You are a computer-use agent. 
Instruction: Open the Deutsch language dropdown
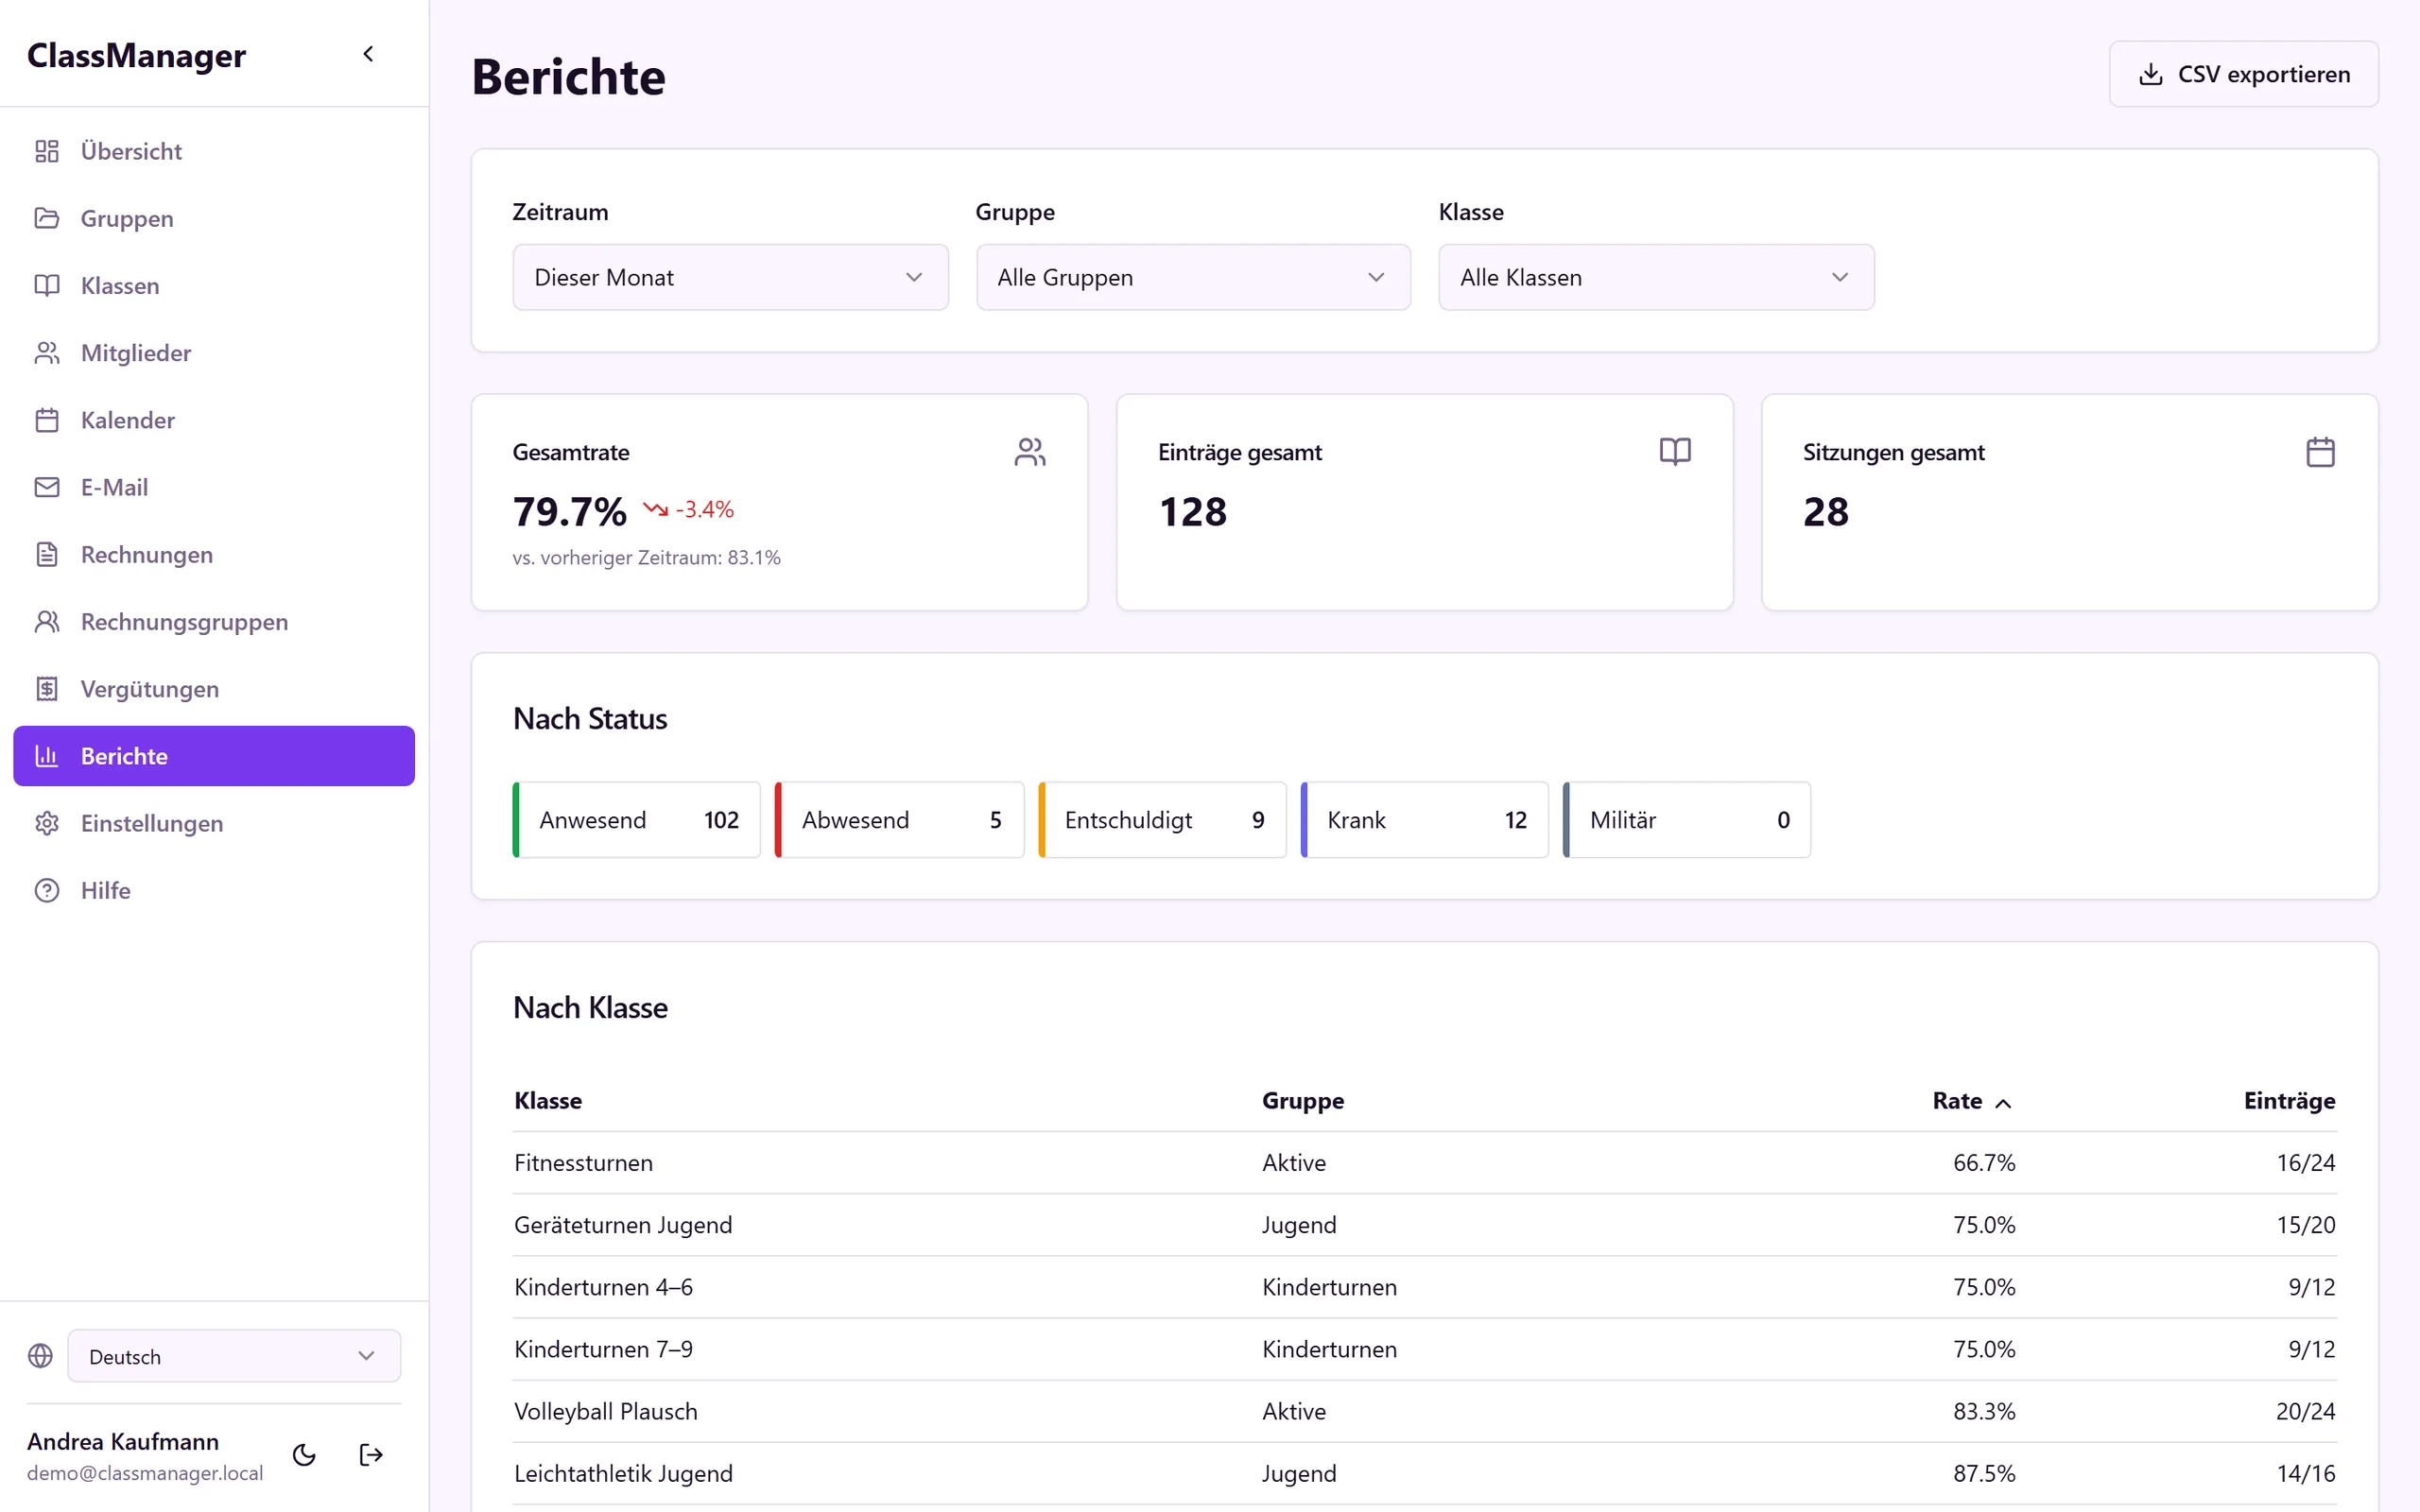click(x=234, y=1356)
